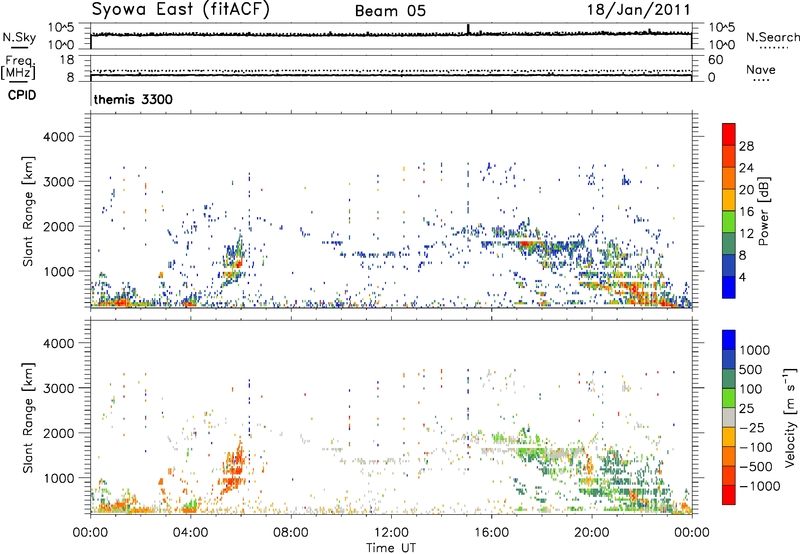This screenshot has height=554, width=800.
Task: Click the strong red echo near 17:00 in power panel
Action: (528, 244)
